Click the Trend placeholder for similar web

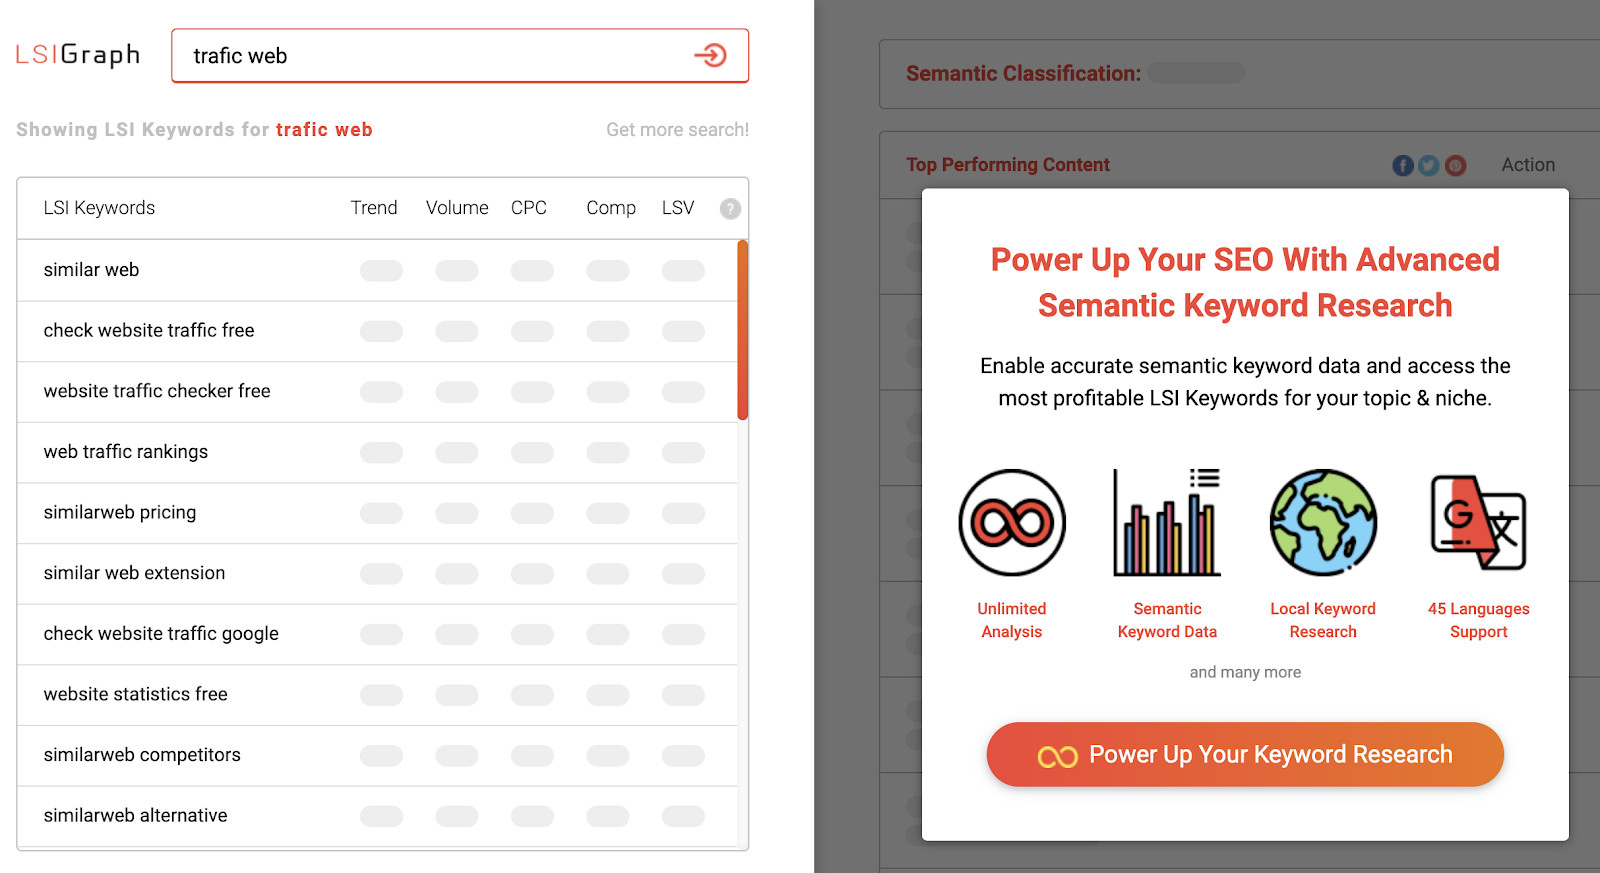pyautogui.click(x=381, y=270)
